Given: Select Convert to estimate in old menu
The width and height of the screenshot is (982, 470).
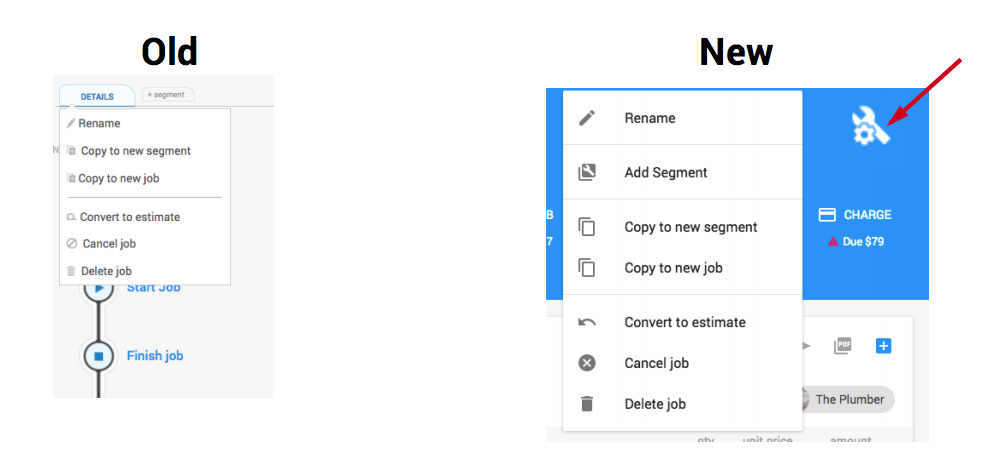Looking at the screenshot, I should click(x=130, y=217).
